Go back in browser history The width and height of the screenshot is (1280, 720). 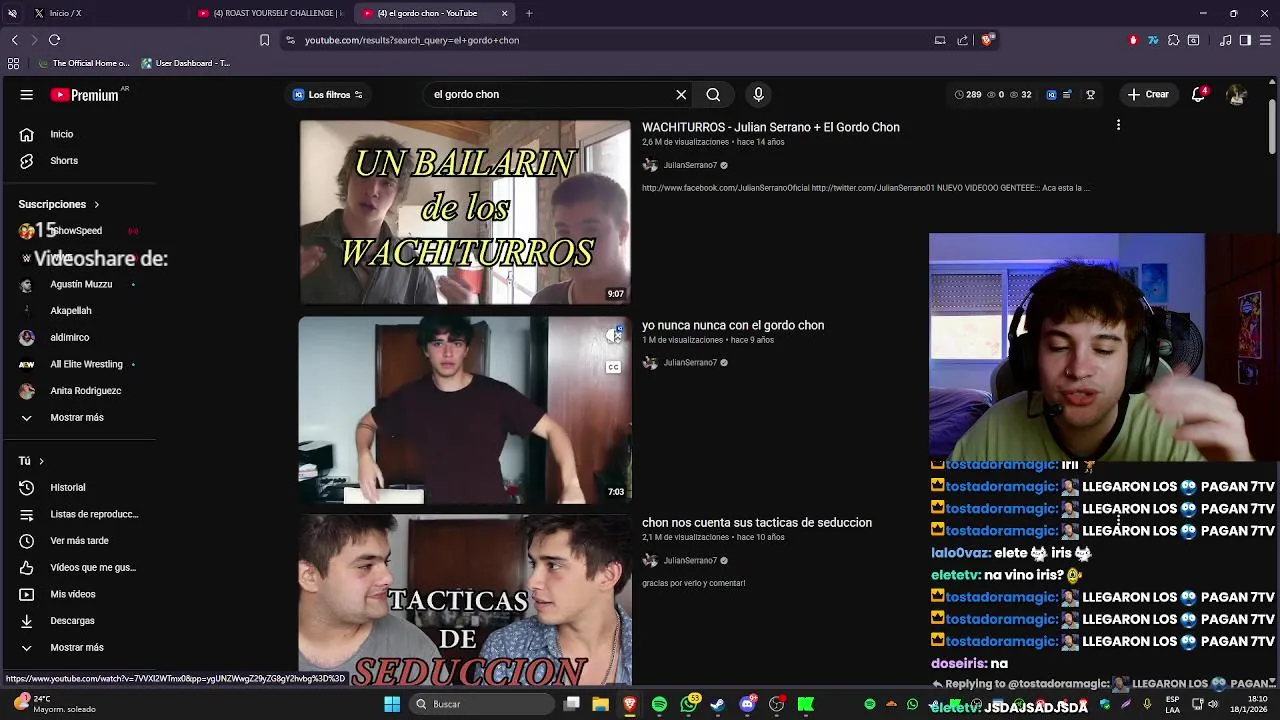(x=14, y=40)
